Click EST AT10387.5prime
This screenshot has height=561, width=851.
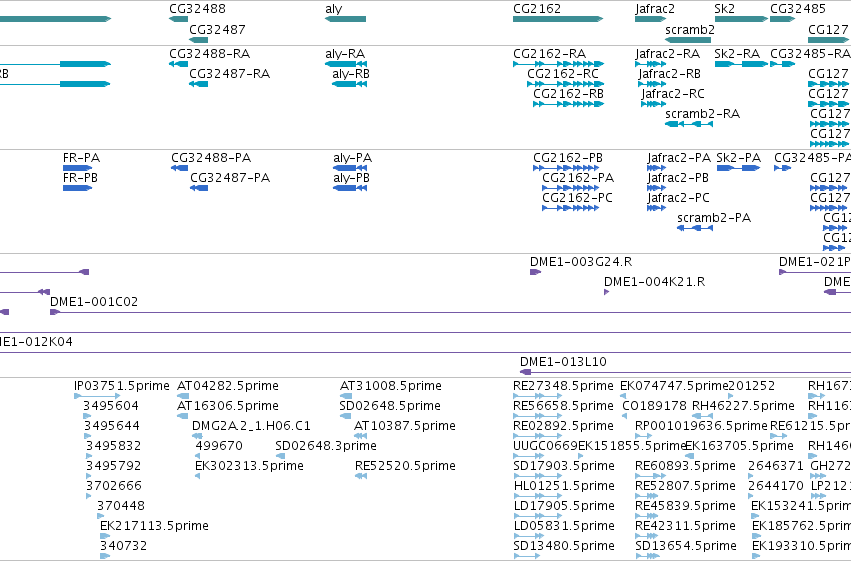click(x=360, y=437)
